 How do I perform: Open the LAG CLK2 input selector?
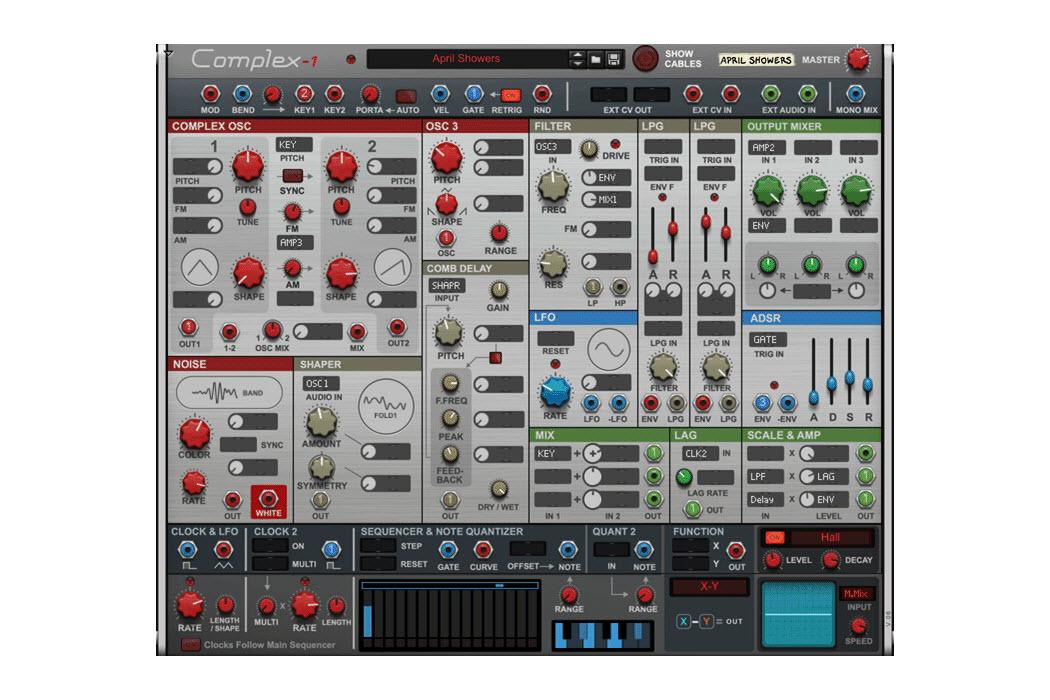[x=700, y=453]
